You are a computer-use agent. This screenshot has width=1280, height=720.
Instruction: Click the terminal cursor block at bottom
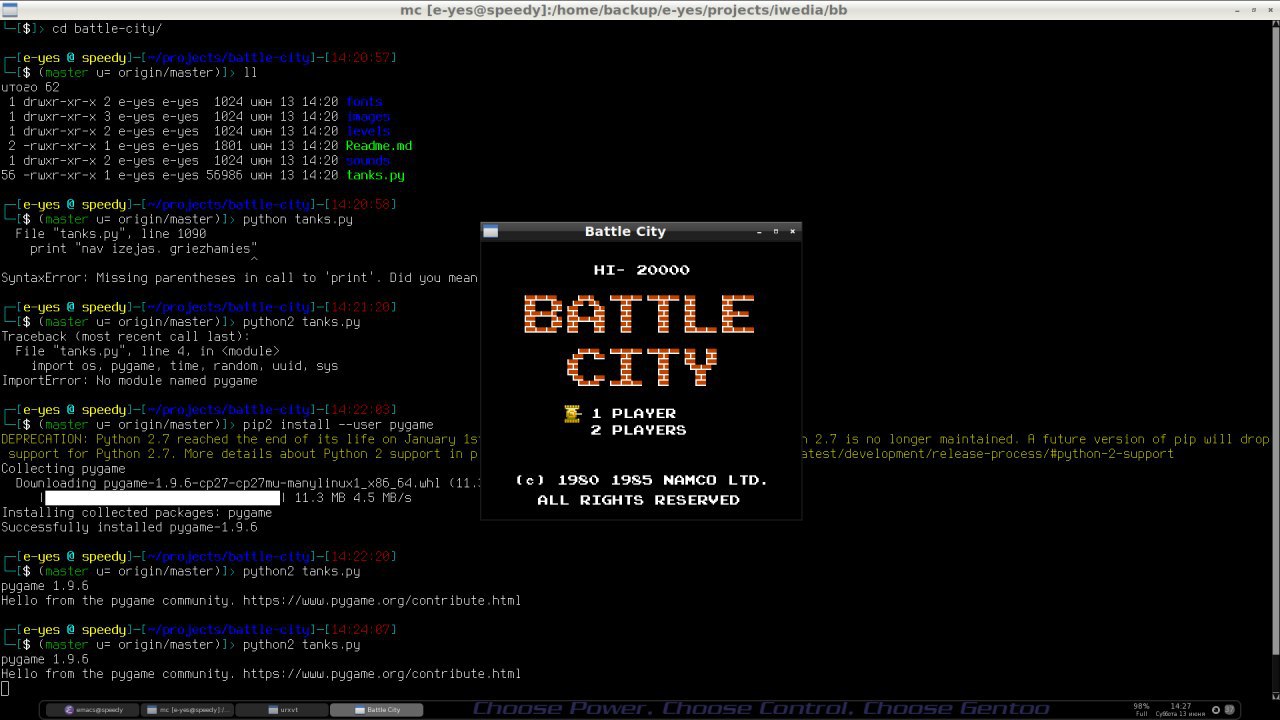coord(5,689)
